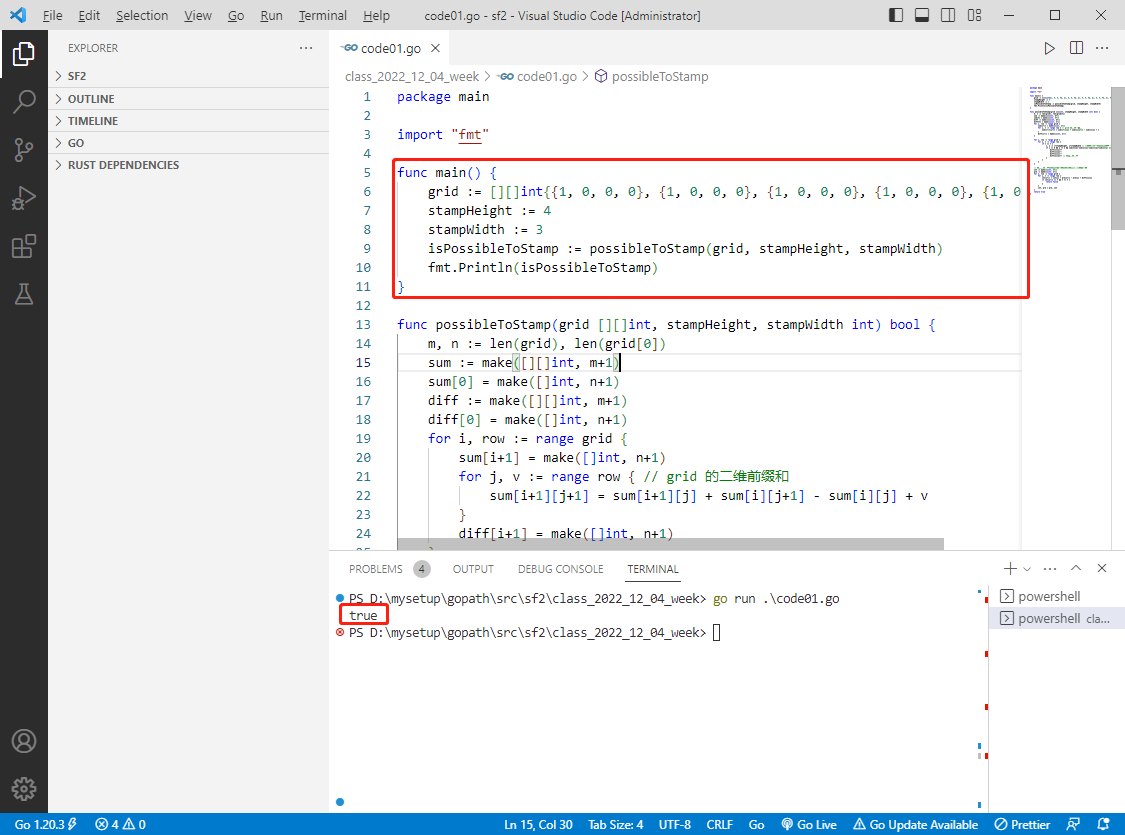Click Go Update Available in status bar
Screen dimensions: 1125x835
(x=915, y=824)
